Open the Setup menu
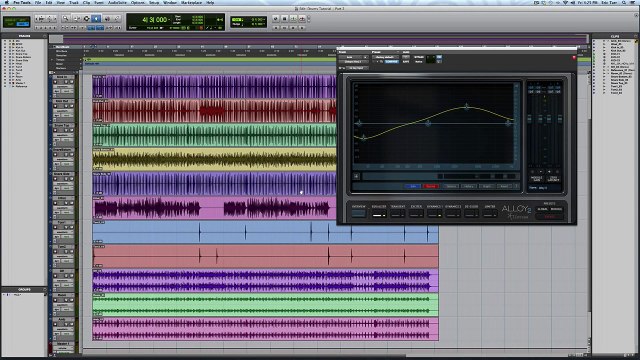640x360 pixels. 154,2
